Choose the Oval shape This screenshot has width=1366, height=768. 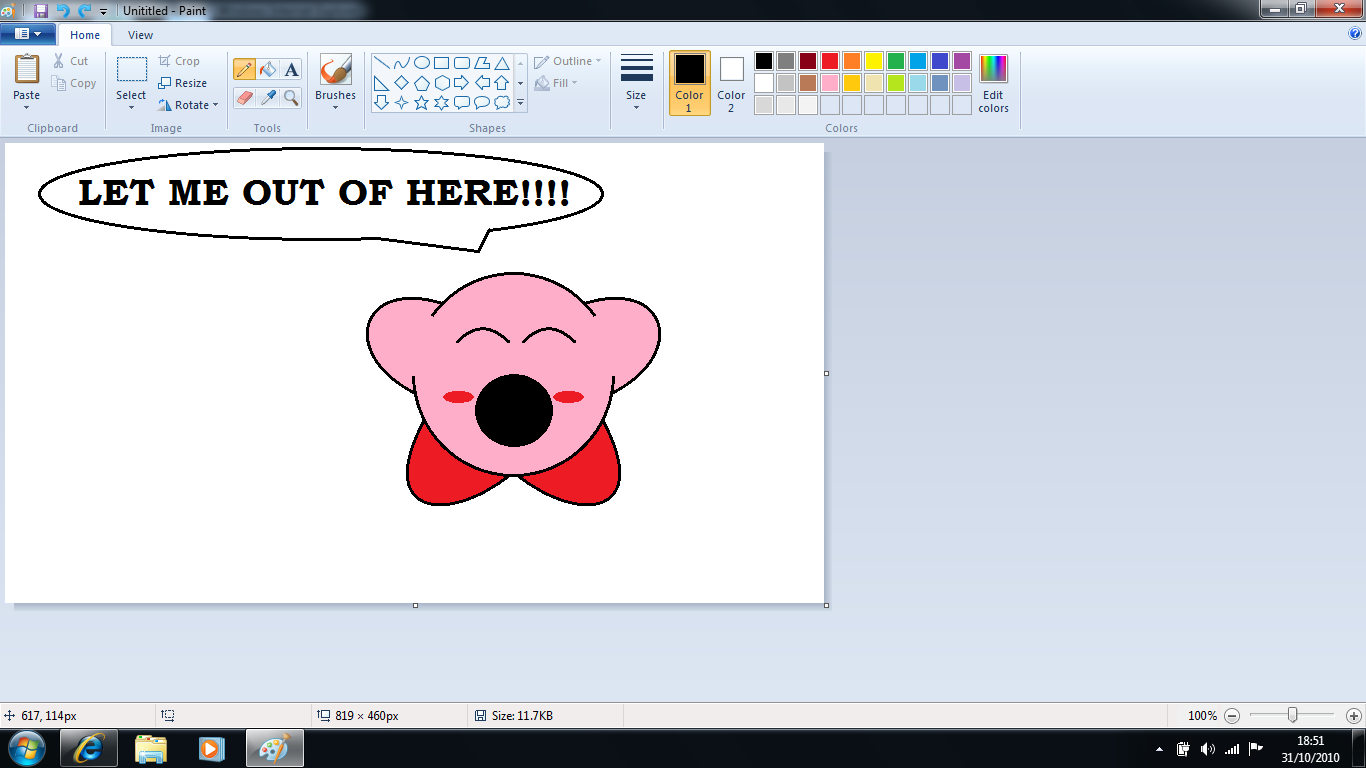(421, 62)
